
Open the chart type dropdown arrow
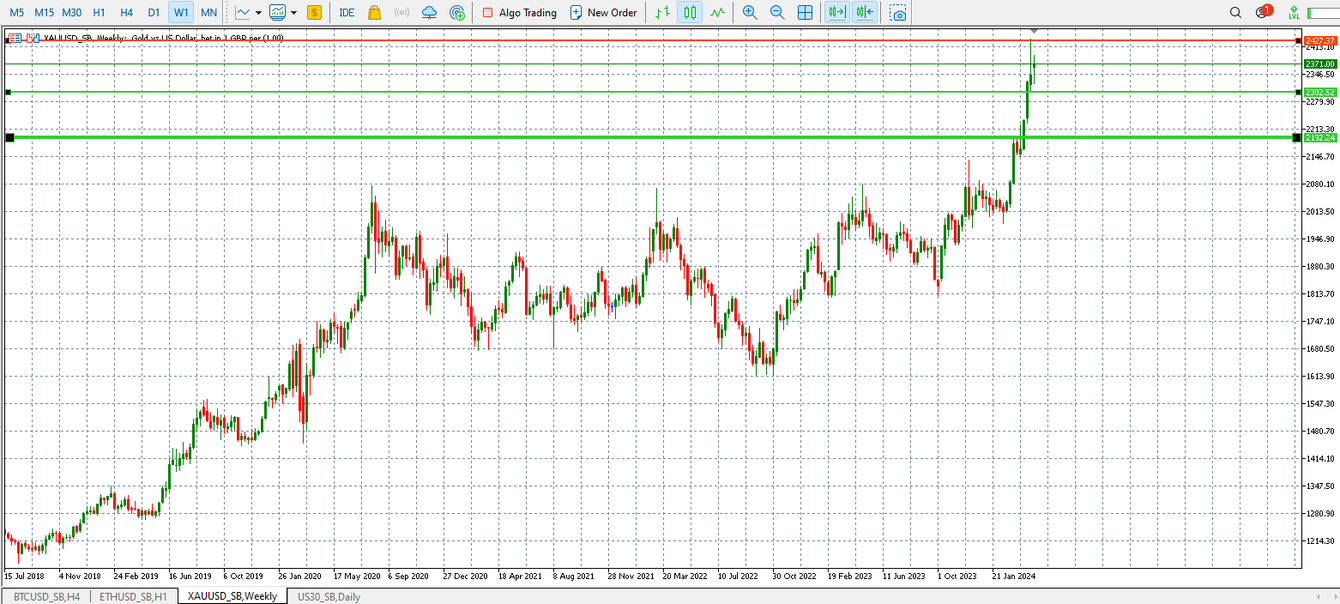[x=258, y=13]
